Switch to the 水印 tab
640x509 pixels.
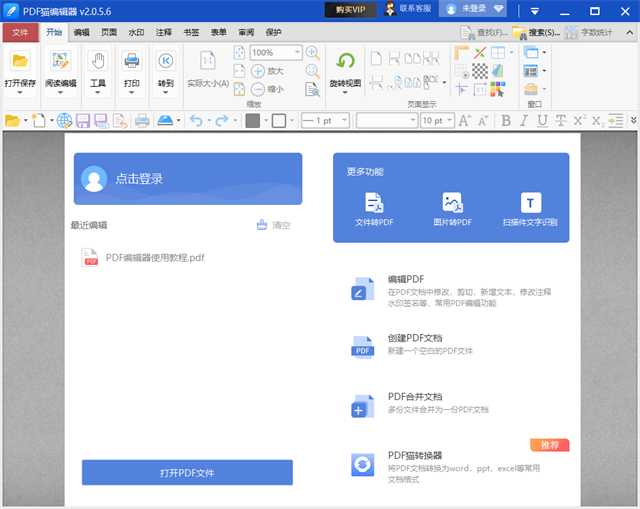coord(136,33)
